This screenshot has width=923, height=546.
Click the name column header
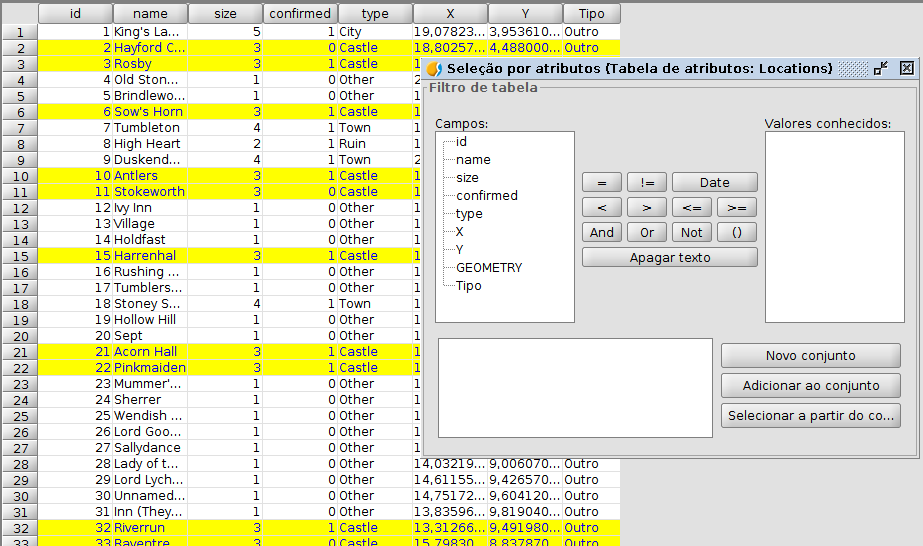[x=150, y=14]
